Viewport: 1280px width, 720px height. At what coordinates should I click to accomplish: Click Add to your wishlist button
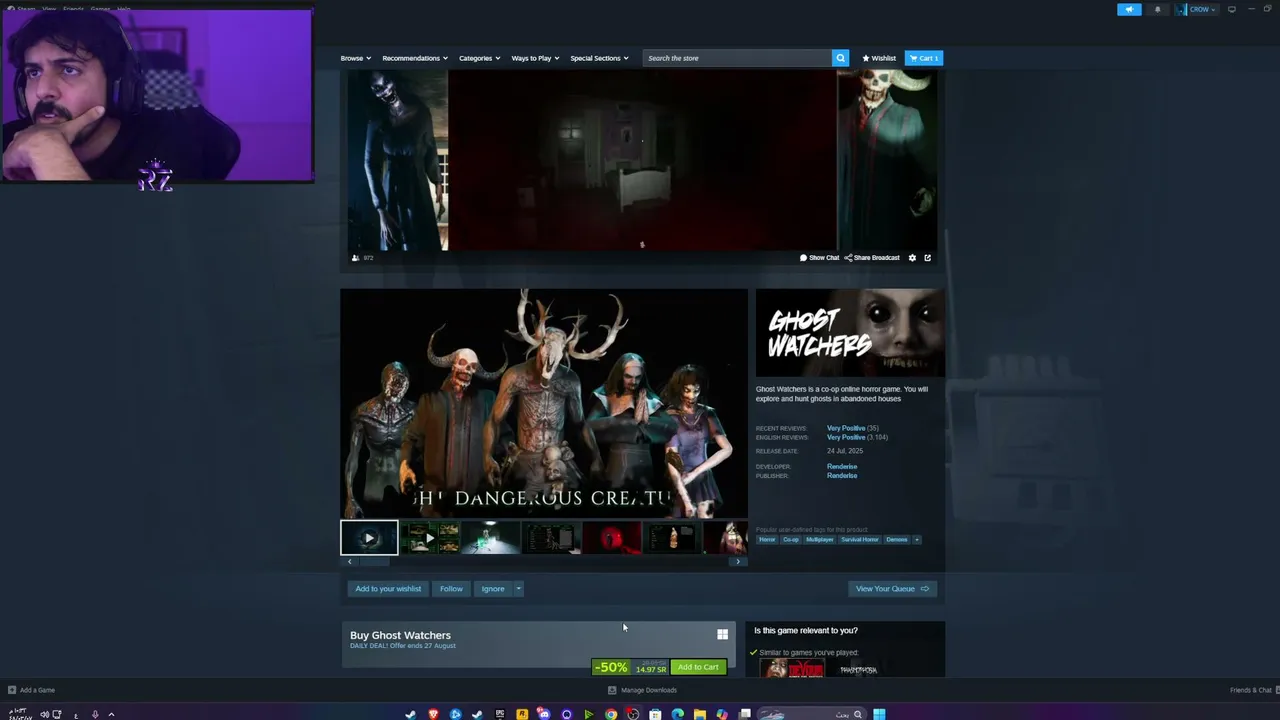(x=388, y=589)
